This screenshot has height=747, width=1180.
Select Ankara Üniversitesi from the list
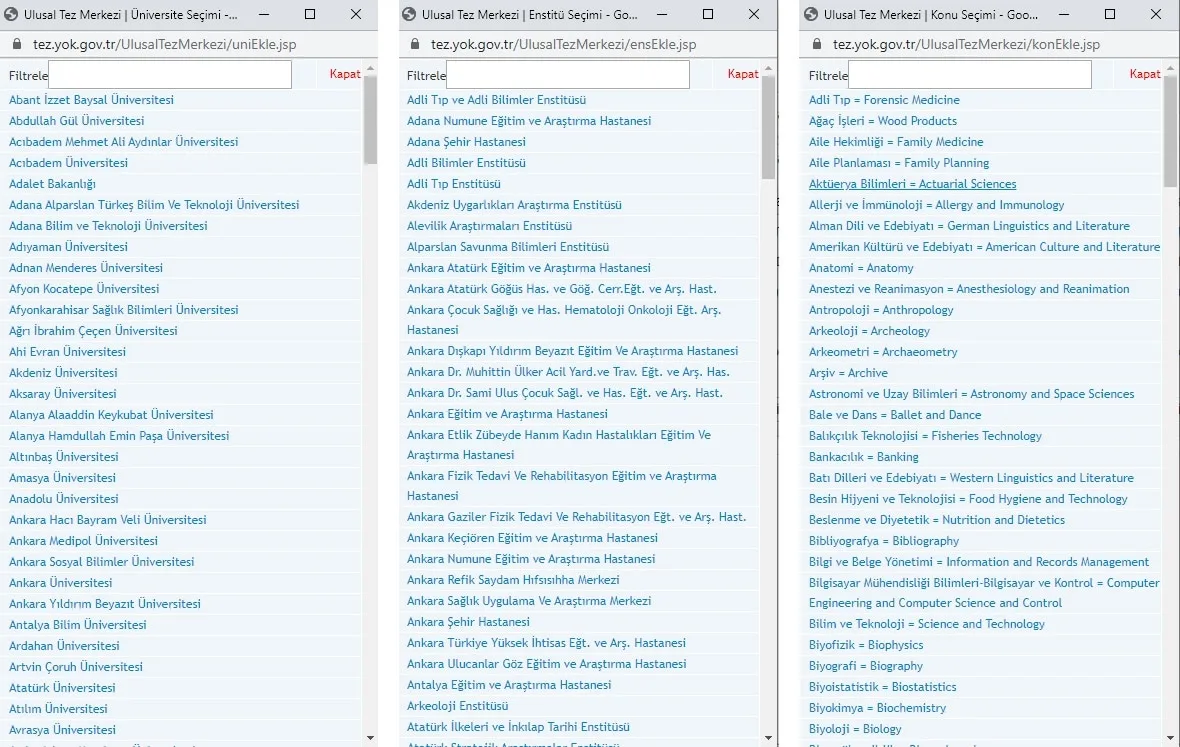pyautogui.click(x=61, y=582)
